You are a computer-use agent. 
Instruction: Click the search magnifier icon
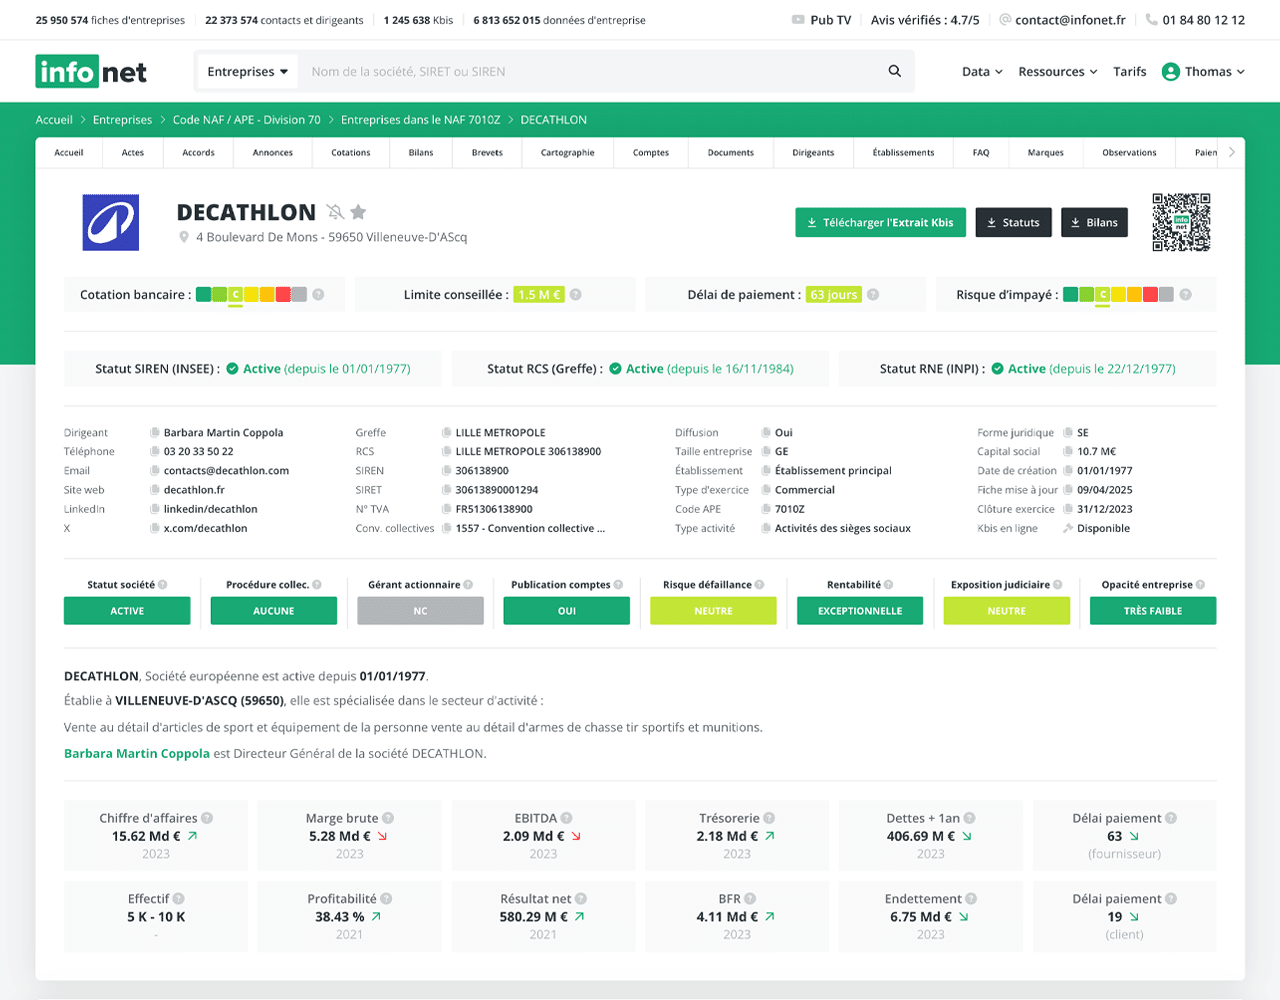(x=893, y=71)
